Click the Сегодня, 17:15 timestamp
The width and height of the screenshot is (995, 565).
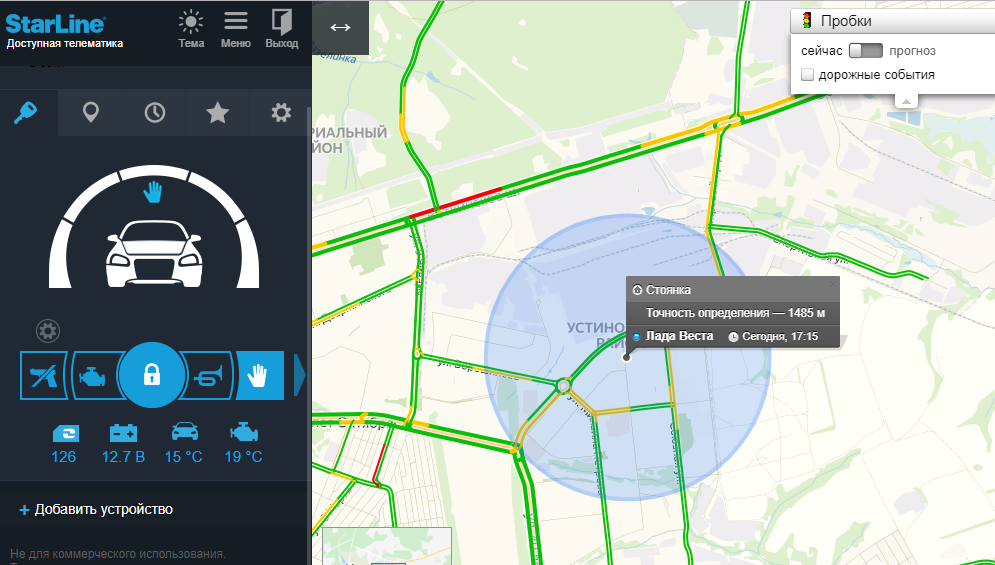click(780, 336)
